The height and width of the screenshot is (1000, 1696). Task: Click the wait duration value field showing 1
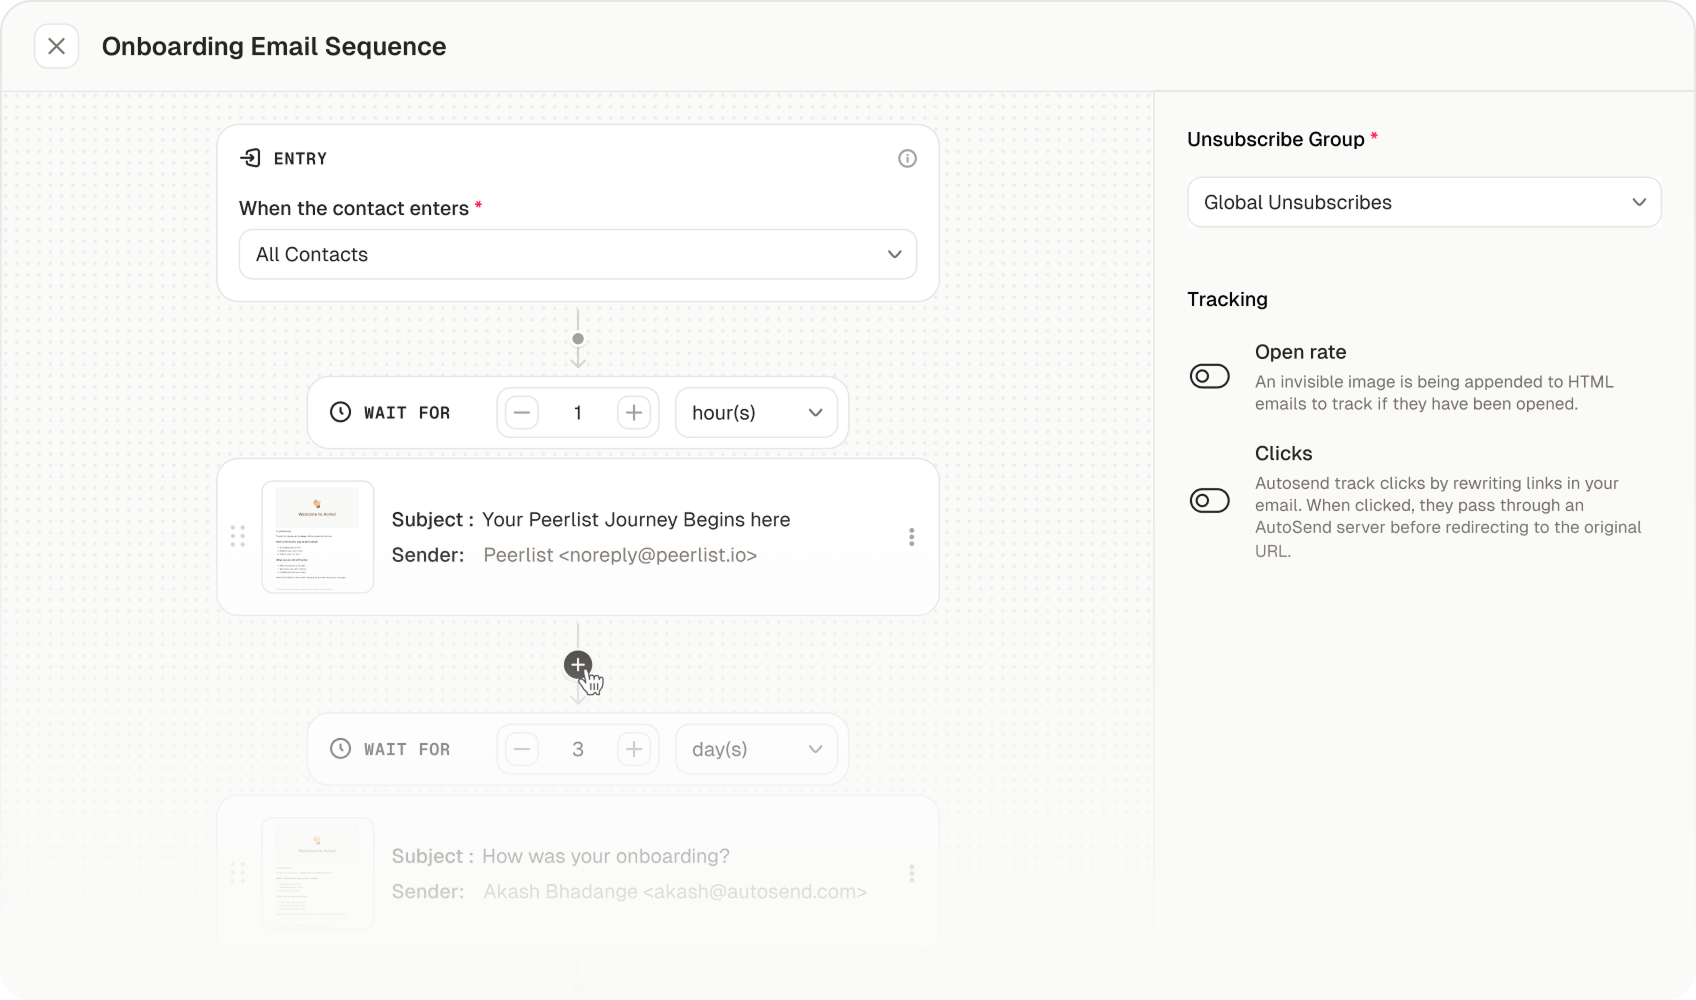(x=578, y=411)
